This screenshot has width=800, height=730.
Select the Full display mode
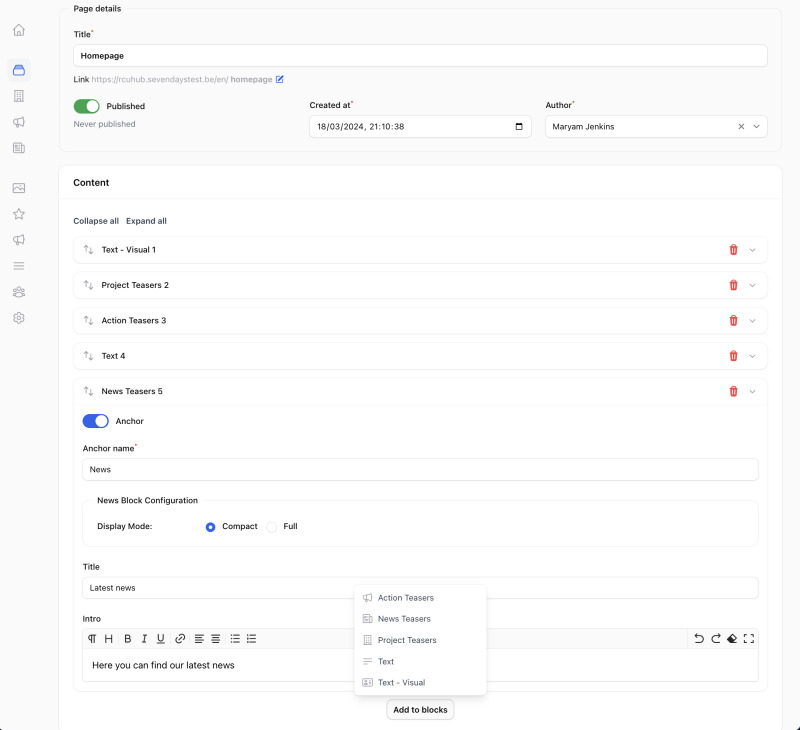tap(271, 527)
